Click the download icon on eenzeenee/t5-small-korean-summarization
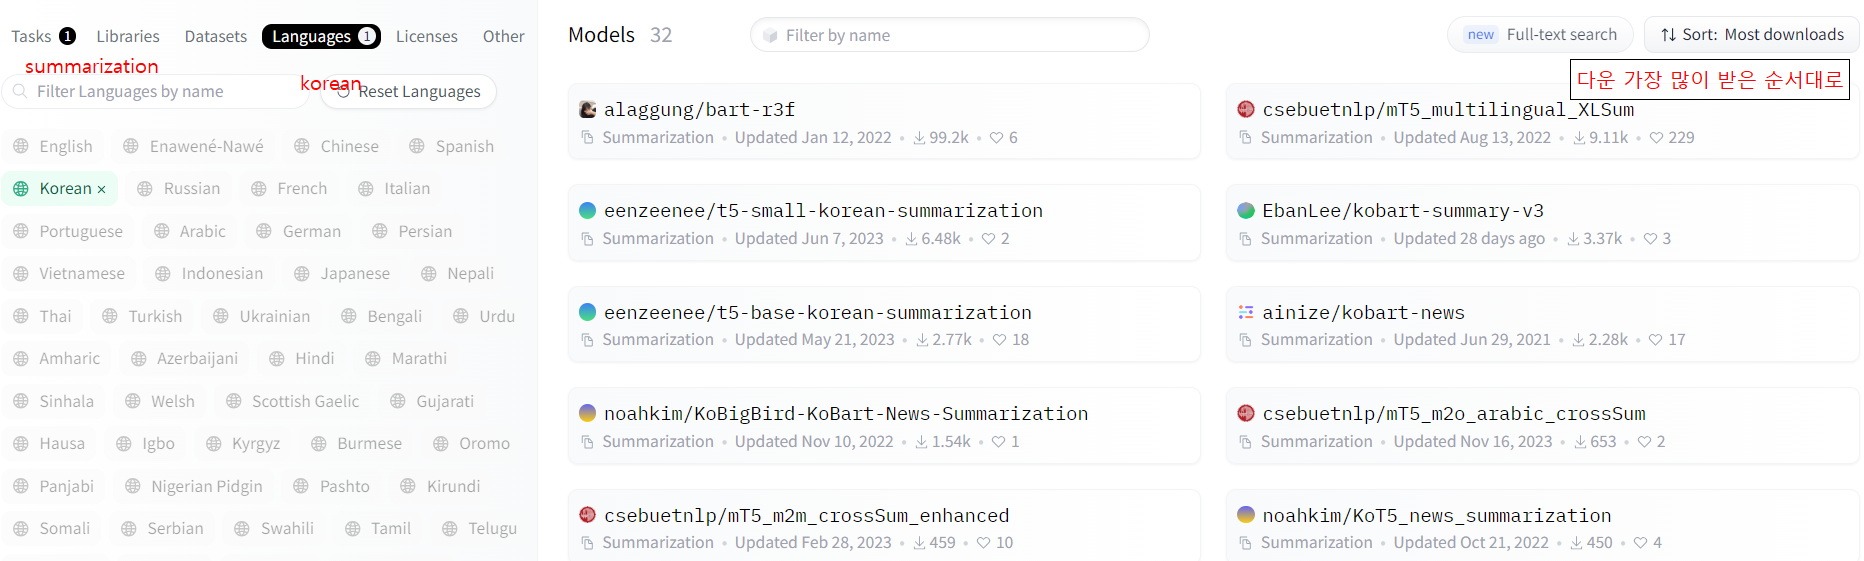The image size is (1864, 561). 911,239
